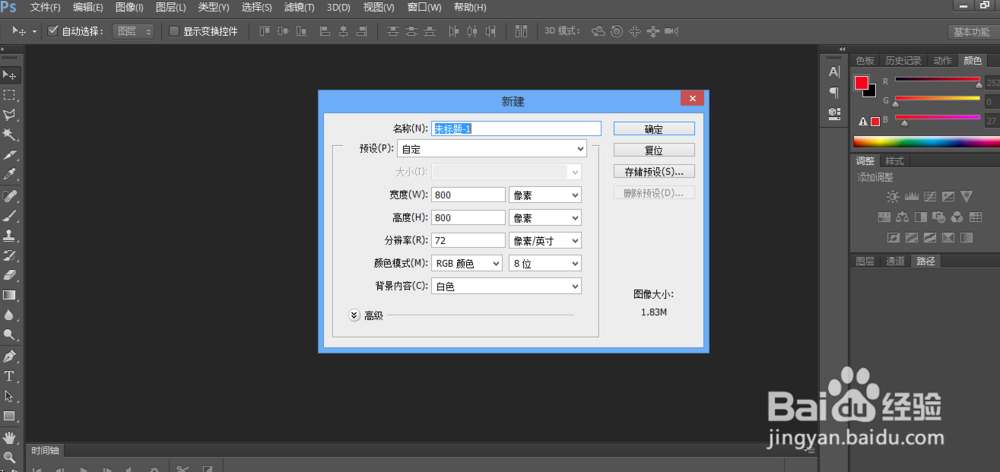Click Auto-Align Layers in options bar
The image size is (1000, 472).
[x=522, y=31]
